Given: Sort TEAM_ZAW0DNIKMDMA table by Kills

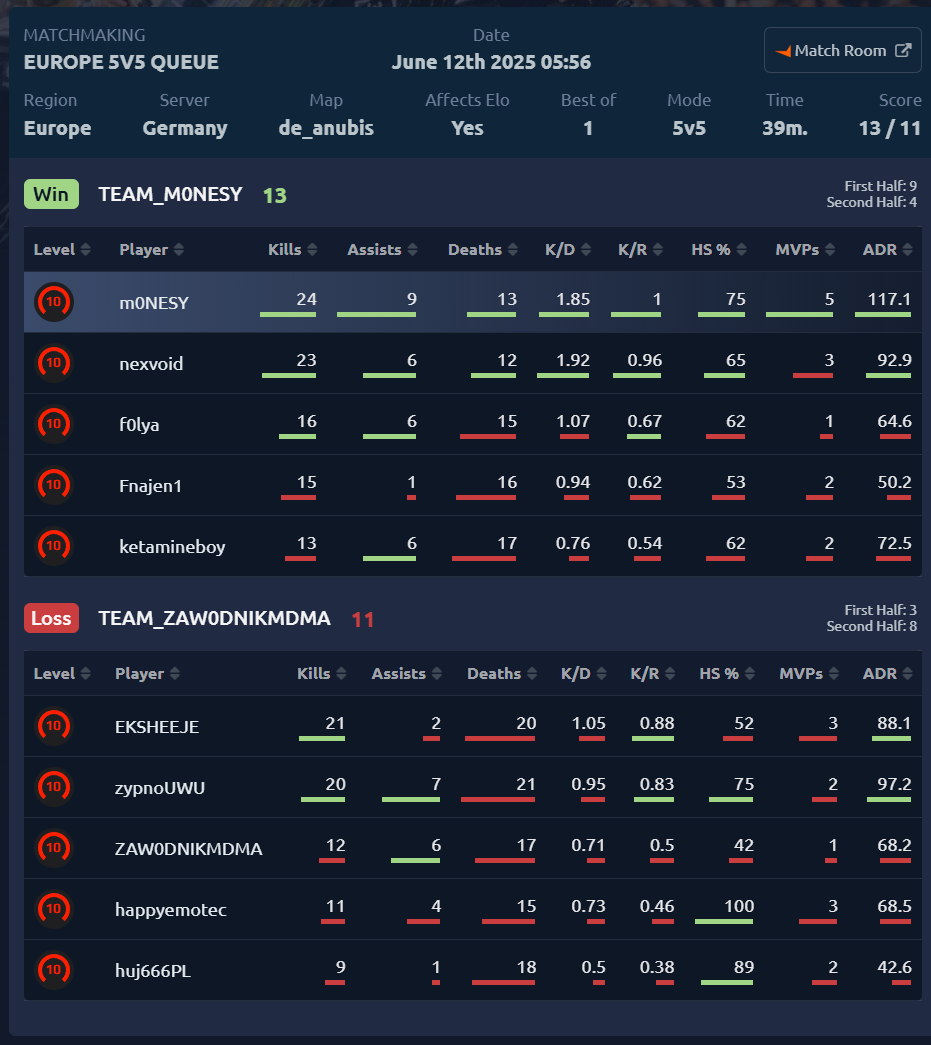Looking at the screenshot, I should (322, 674).
